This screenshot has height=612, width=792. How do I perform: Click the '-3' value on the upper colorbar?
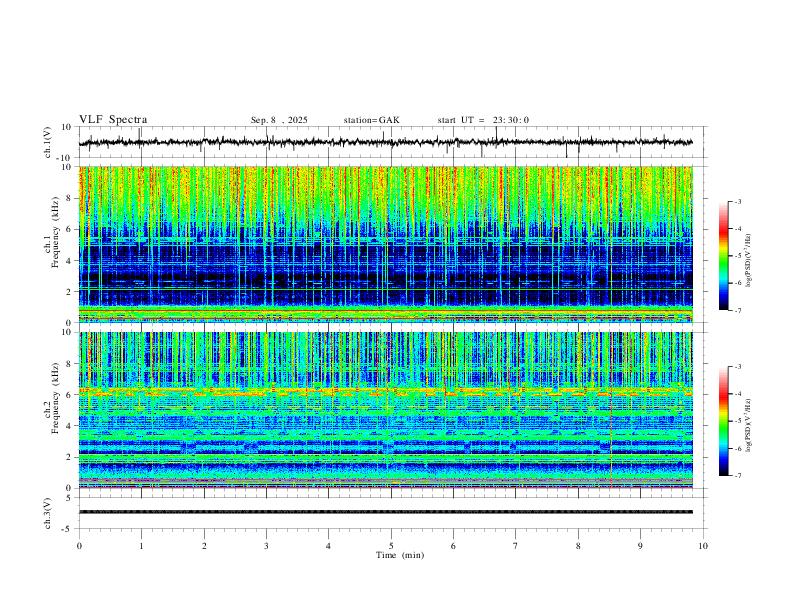click(x=738, y=201)
